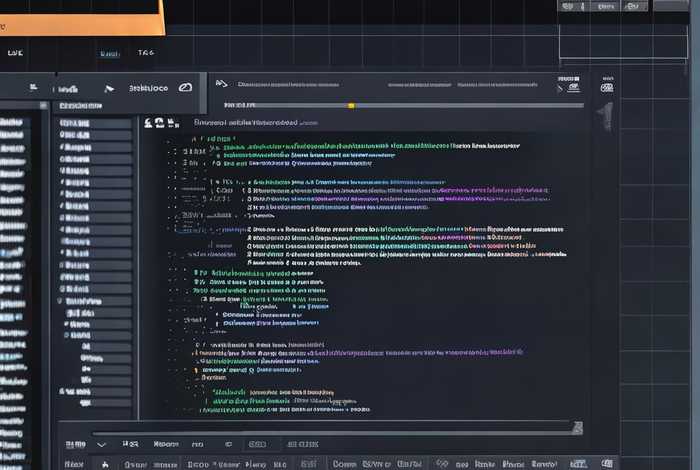The image size is (700, 470).
Task: Click the rightmost icon in the bottom status bar
Action: [x=607, y=464]
